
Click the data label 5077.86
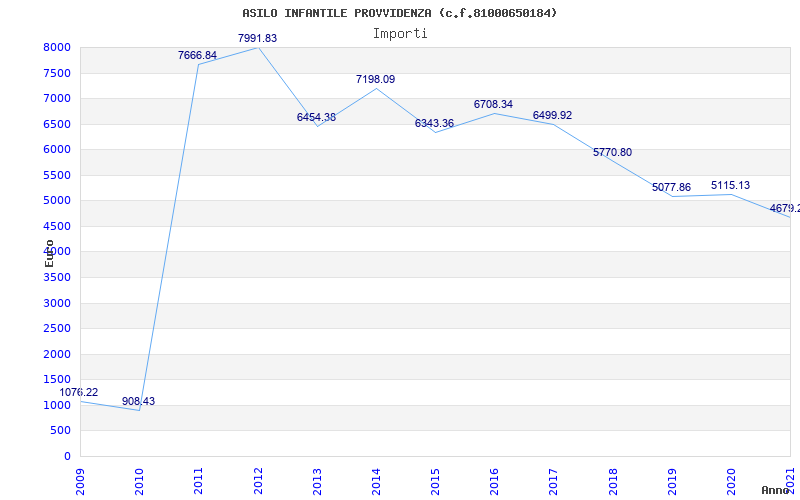671,188
